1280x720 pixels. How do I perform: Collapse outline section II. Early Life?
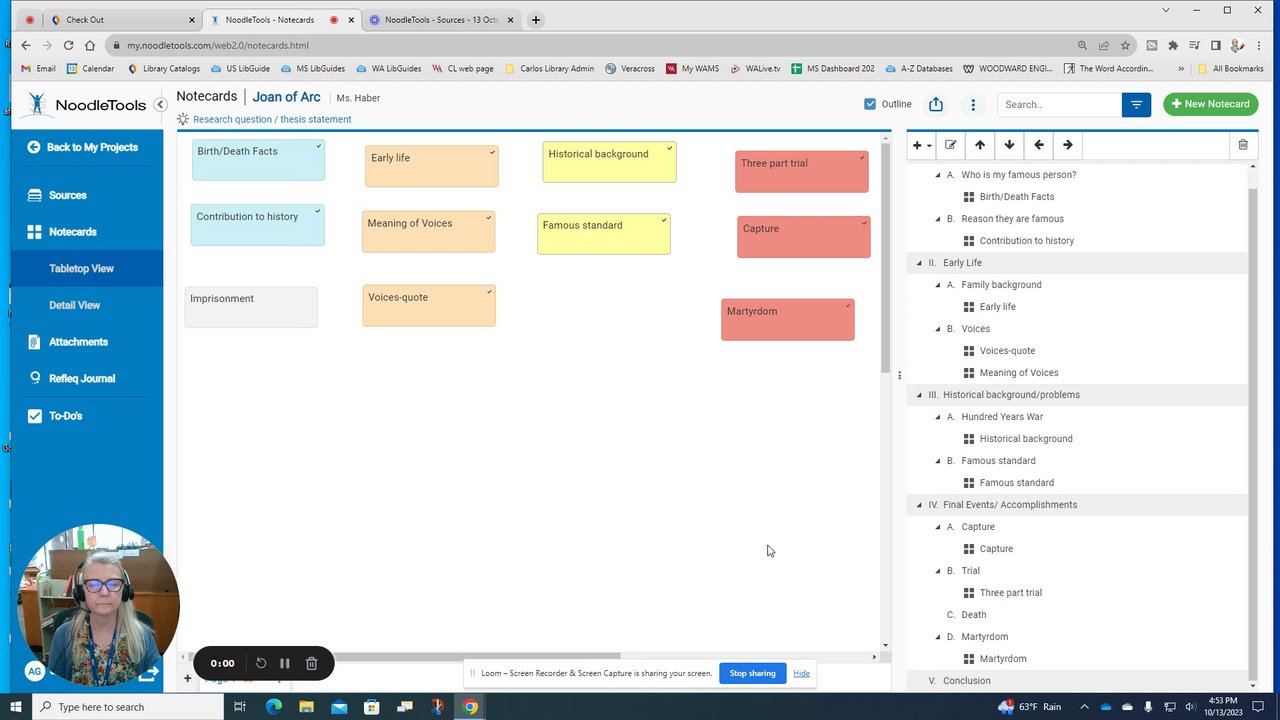coord(919,263)
